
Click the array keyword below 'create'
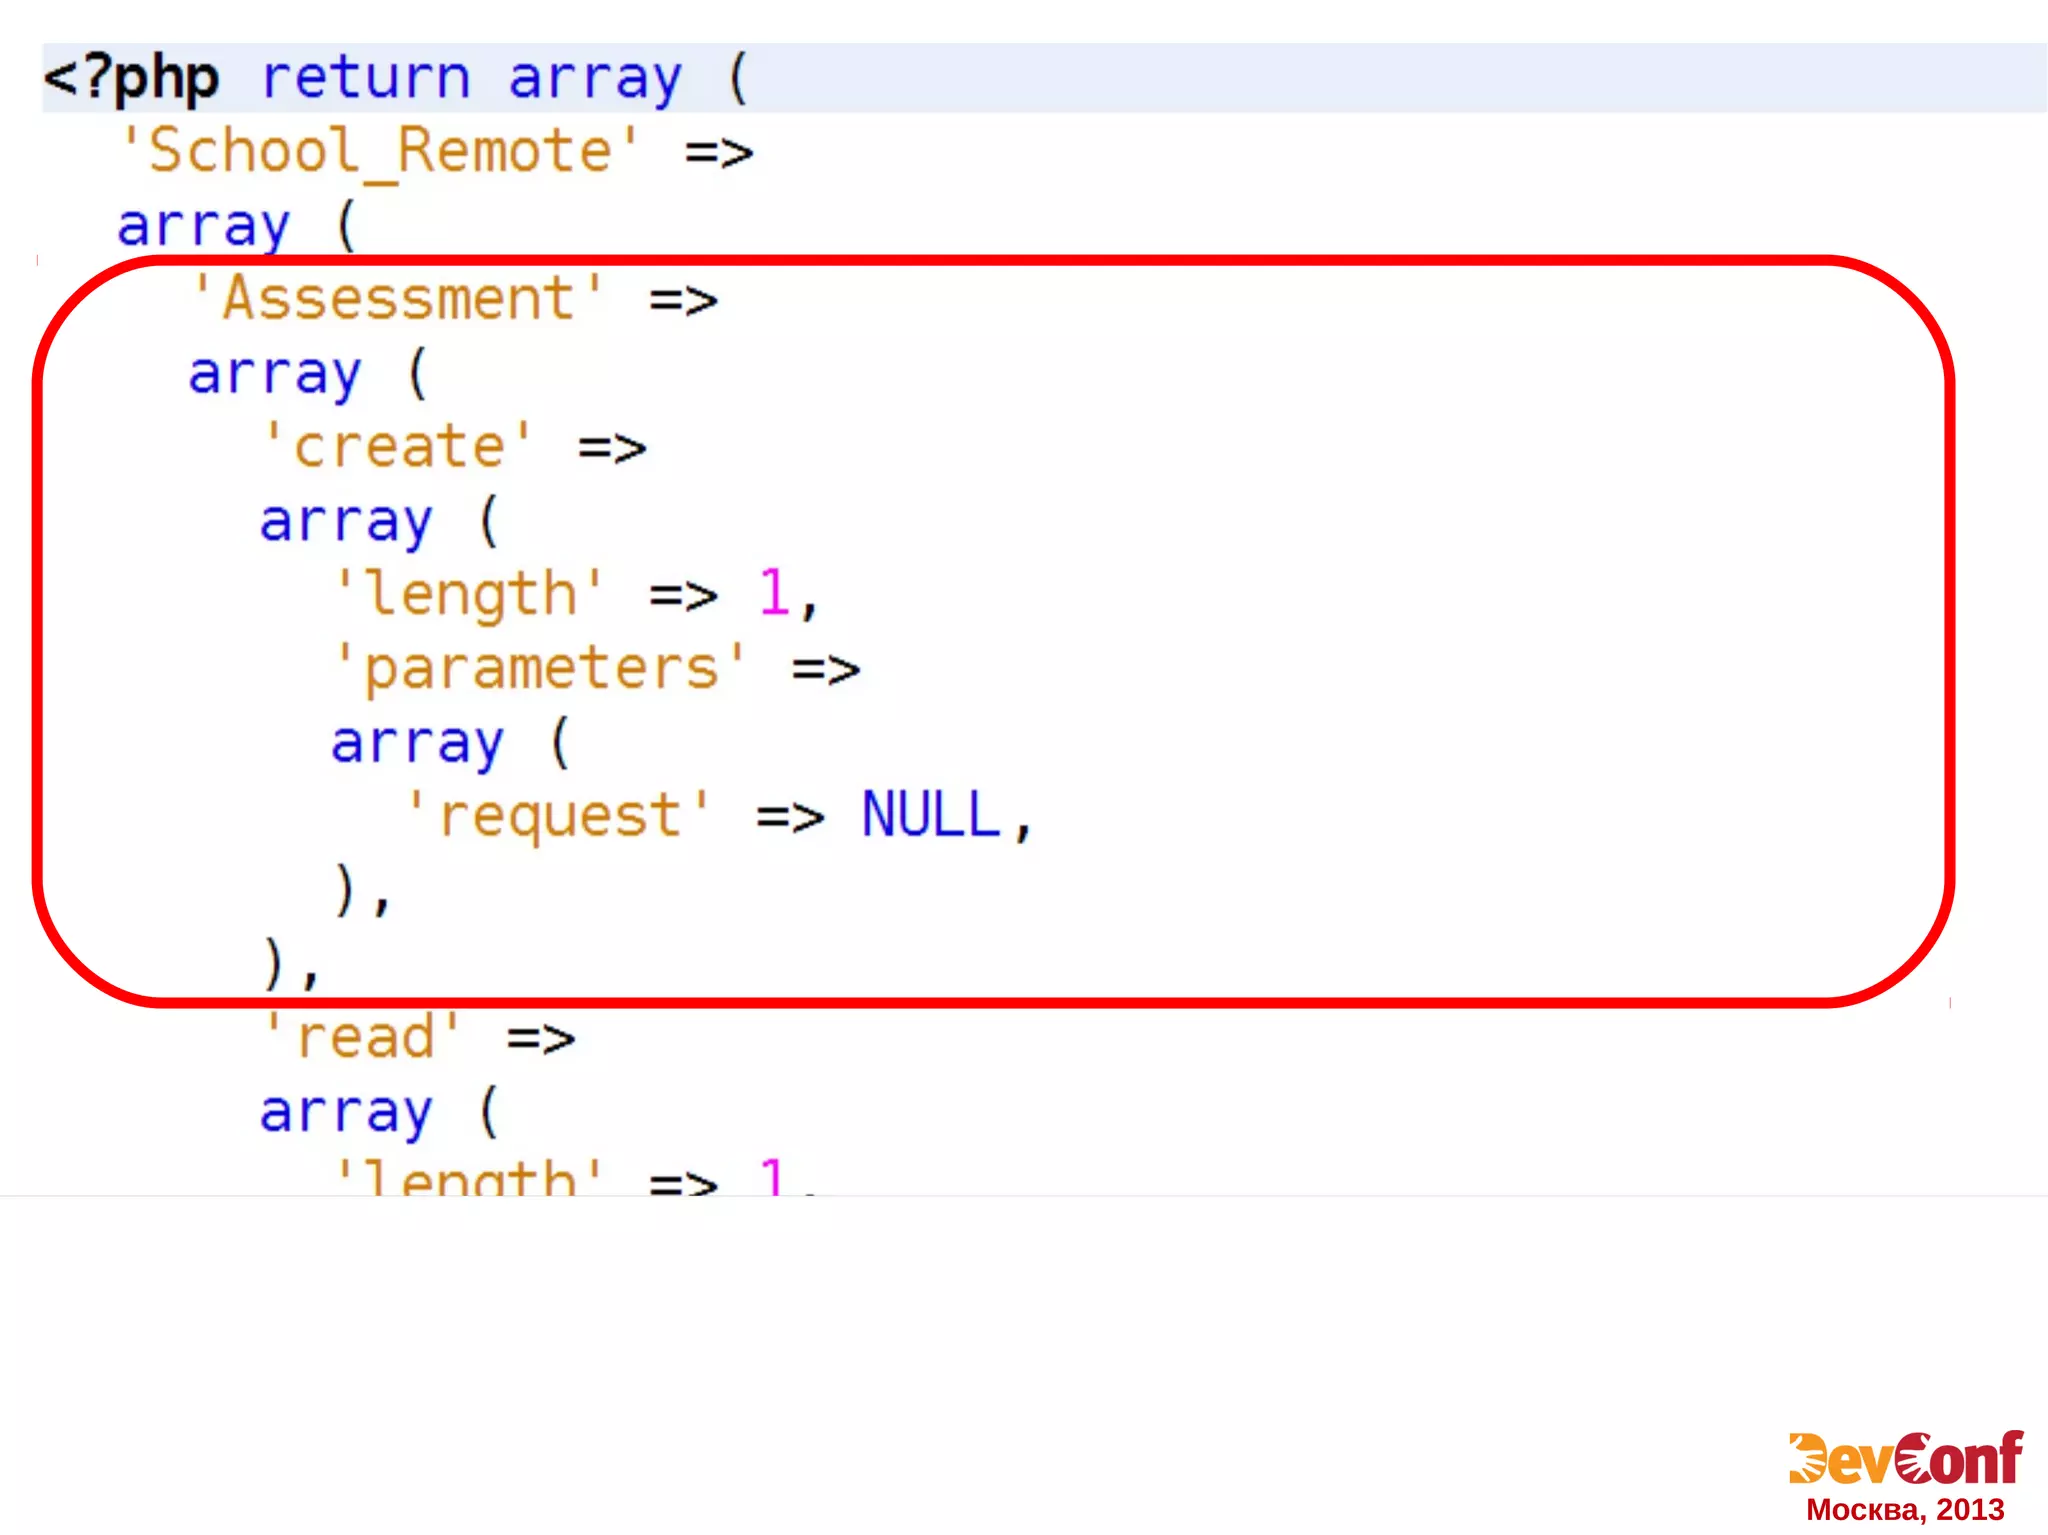click(346, 522)
